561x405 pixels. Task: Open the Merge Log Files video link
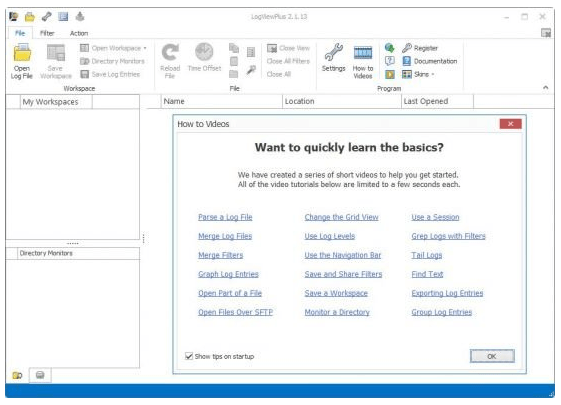225,236
